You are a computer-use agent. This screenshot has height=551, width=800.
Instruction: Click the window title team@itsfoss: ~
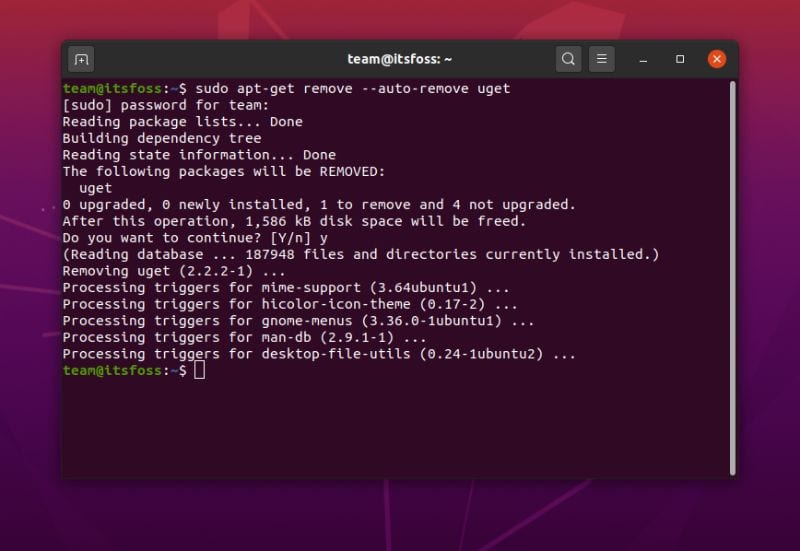[x=399, y=59]
